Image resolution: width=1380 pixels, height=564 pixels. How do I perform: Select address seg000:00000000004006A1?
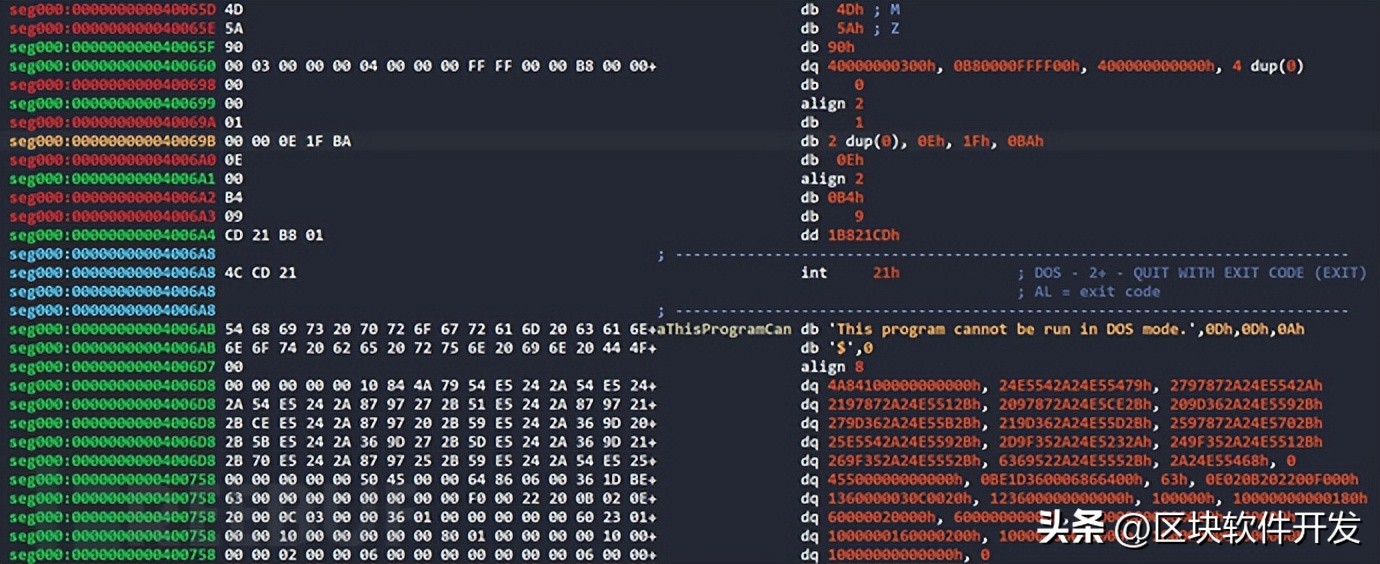pyautogui.click(x=111, y=179)
